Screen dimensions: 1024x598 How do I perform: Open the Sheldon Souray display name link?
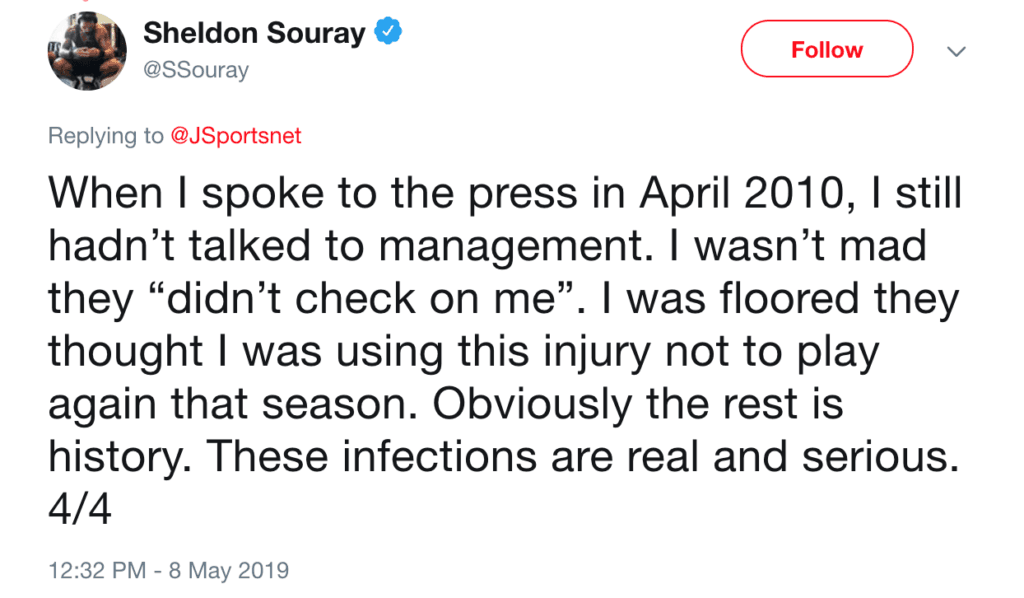pyautogui.click(x=254, y=33)
